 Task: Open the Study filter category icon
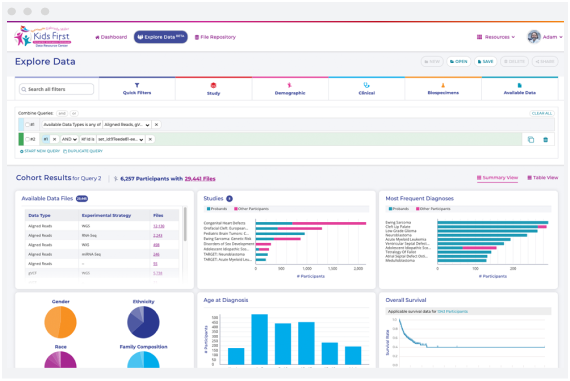213,85
